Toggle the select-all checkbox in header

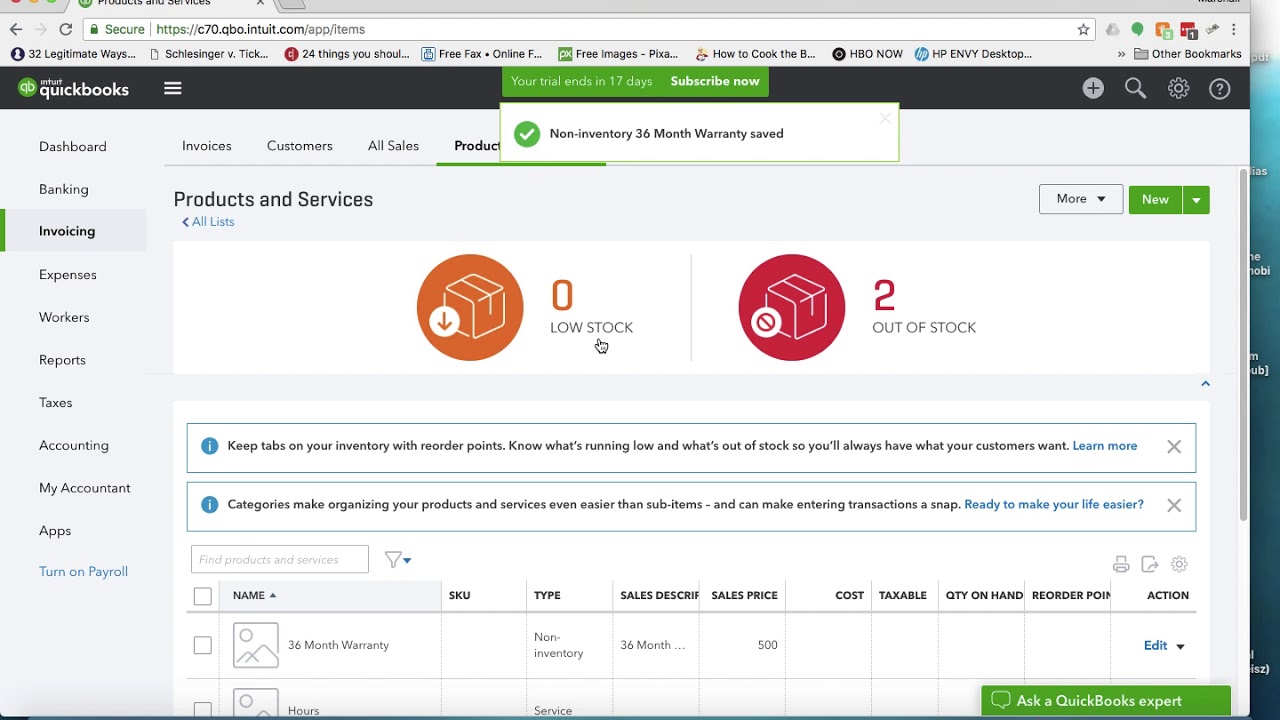pos(203,596)
